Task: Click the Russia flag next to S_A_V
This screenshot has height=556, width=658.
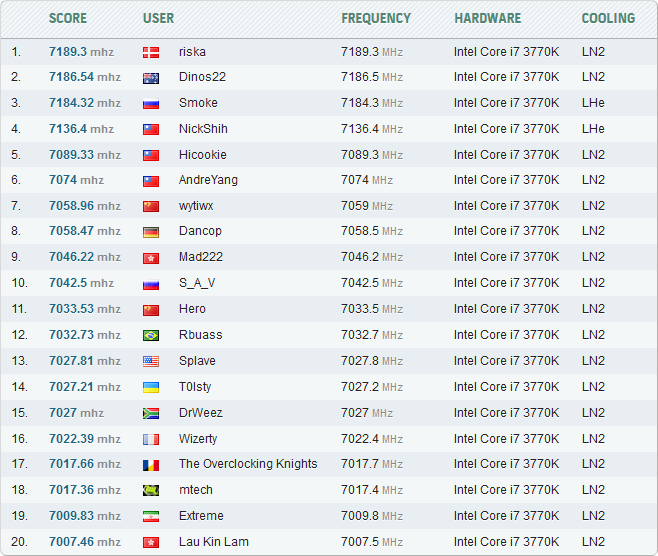Action: 151,284
